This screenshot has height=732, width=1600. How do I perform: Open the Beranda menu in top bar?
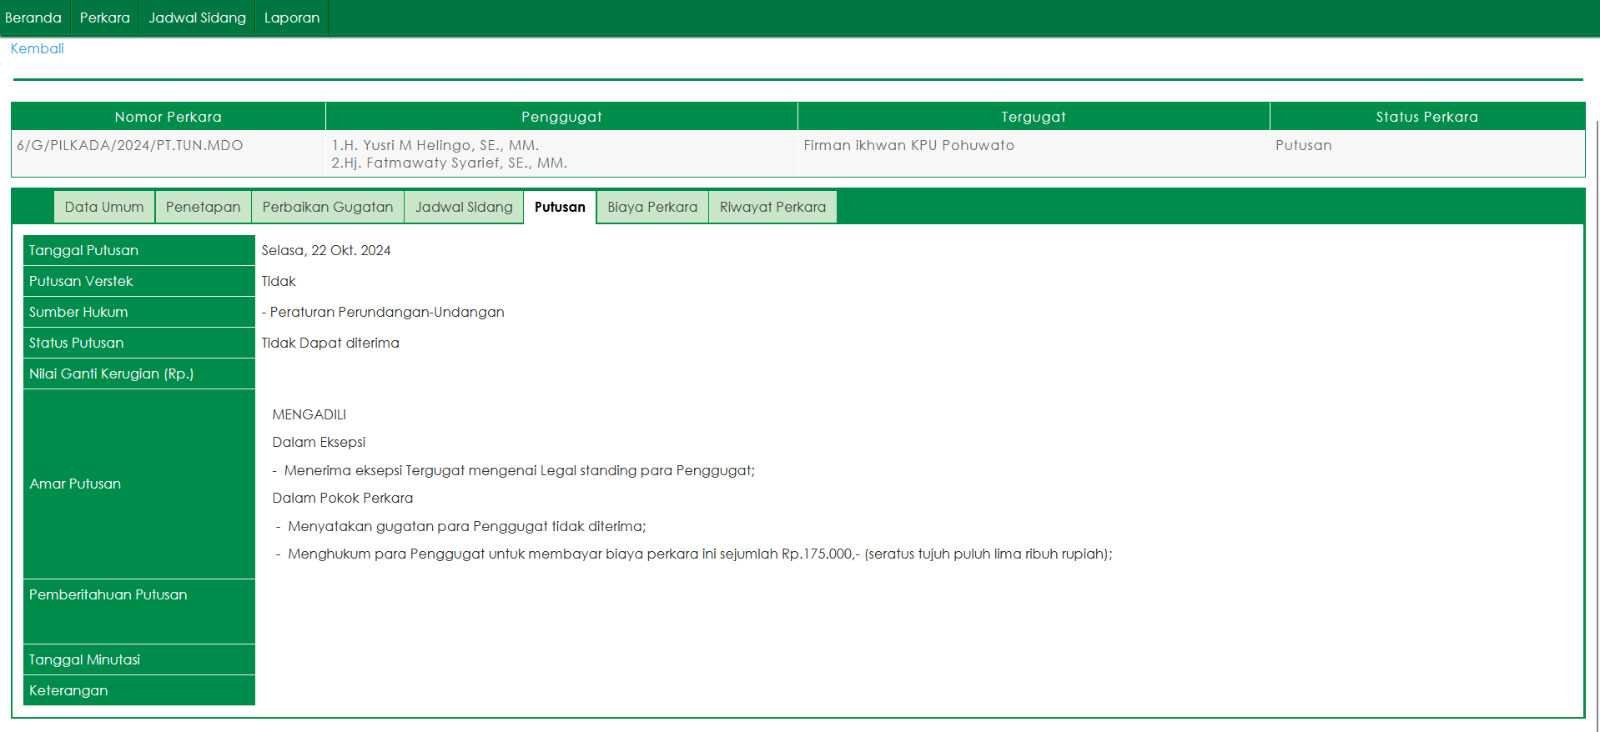coord(33,18)
